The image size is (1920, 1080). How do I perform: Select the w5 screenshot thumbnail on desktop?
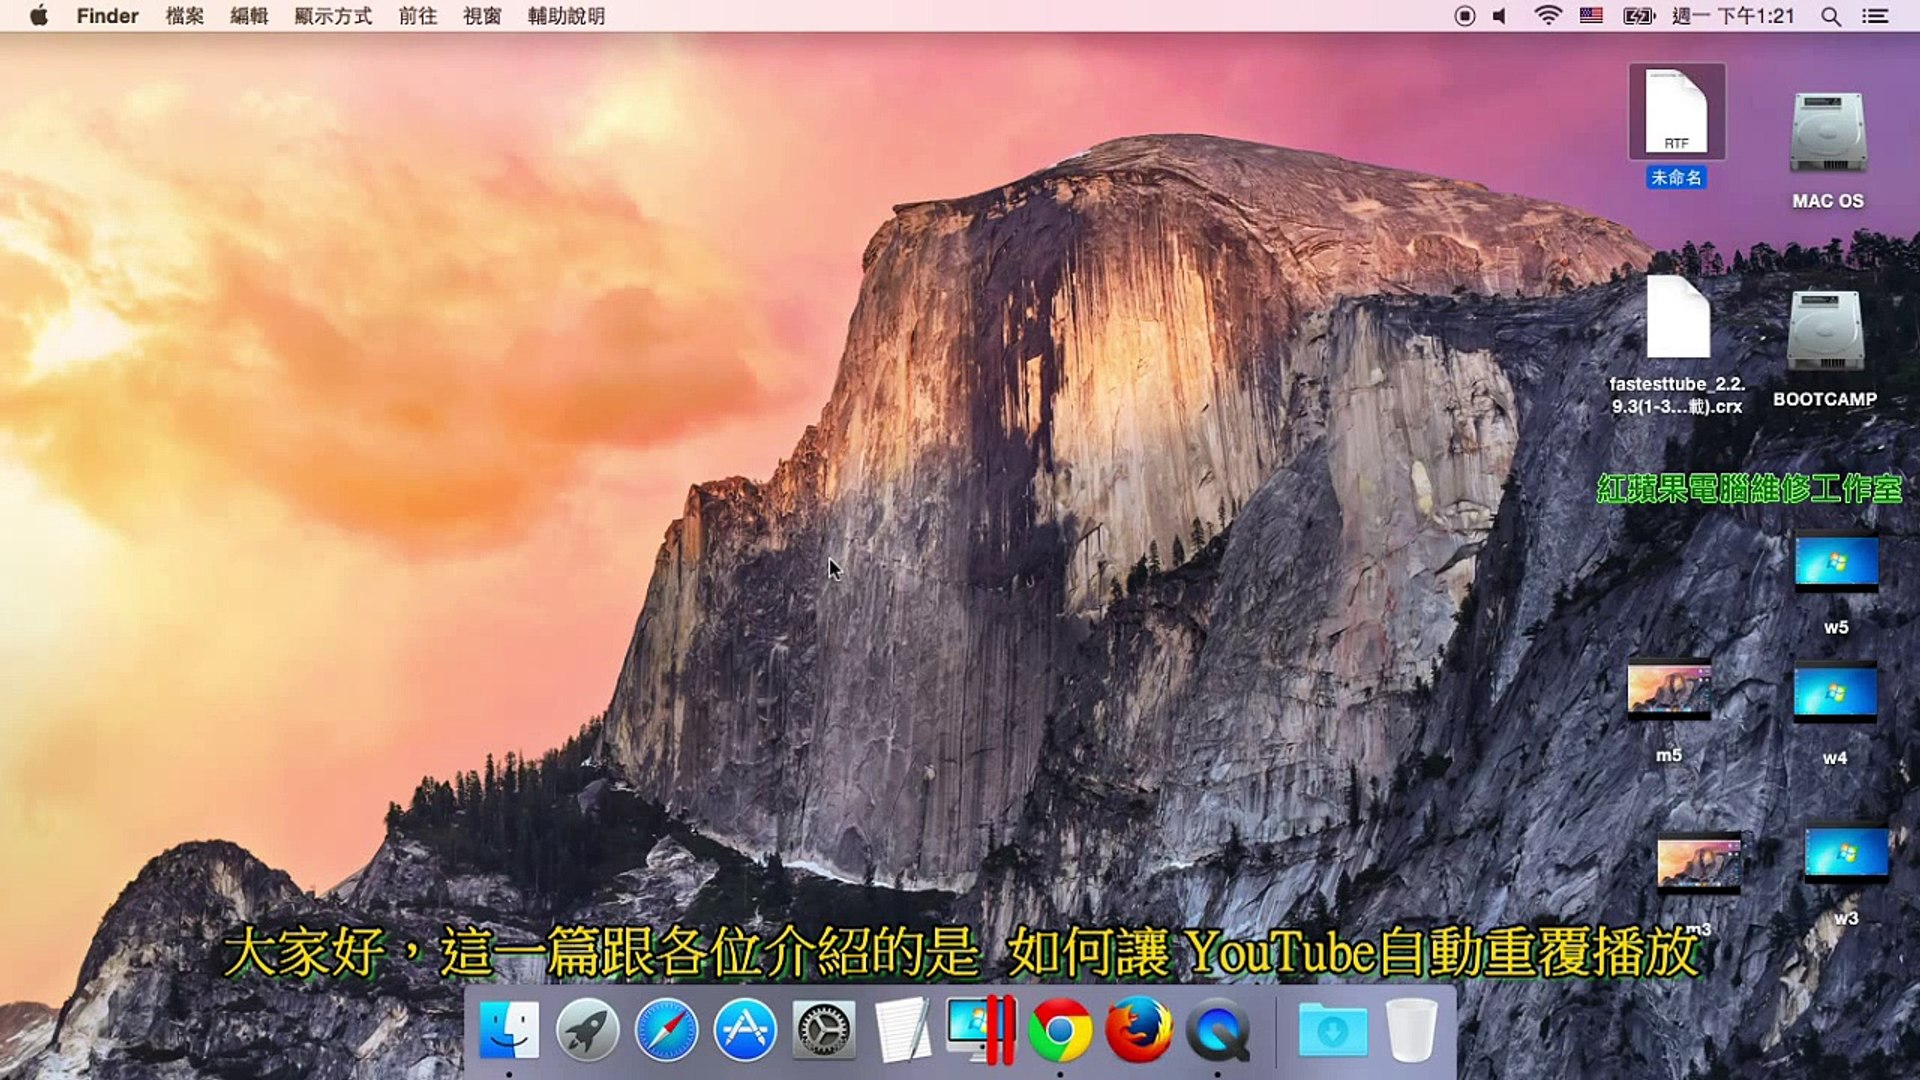coord(1836,563)
